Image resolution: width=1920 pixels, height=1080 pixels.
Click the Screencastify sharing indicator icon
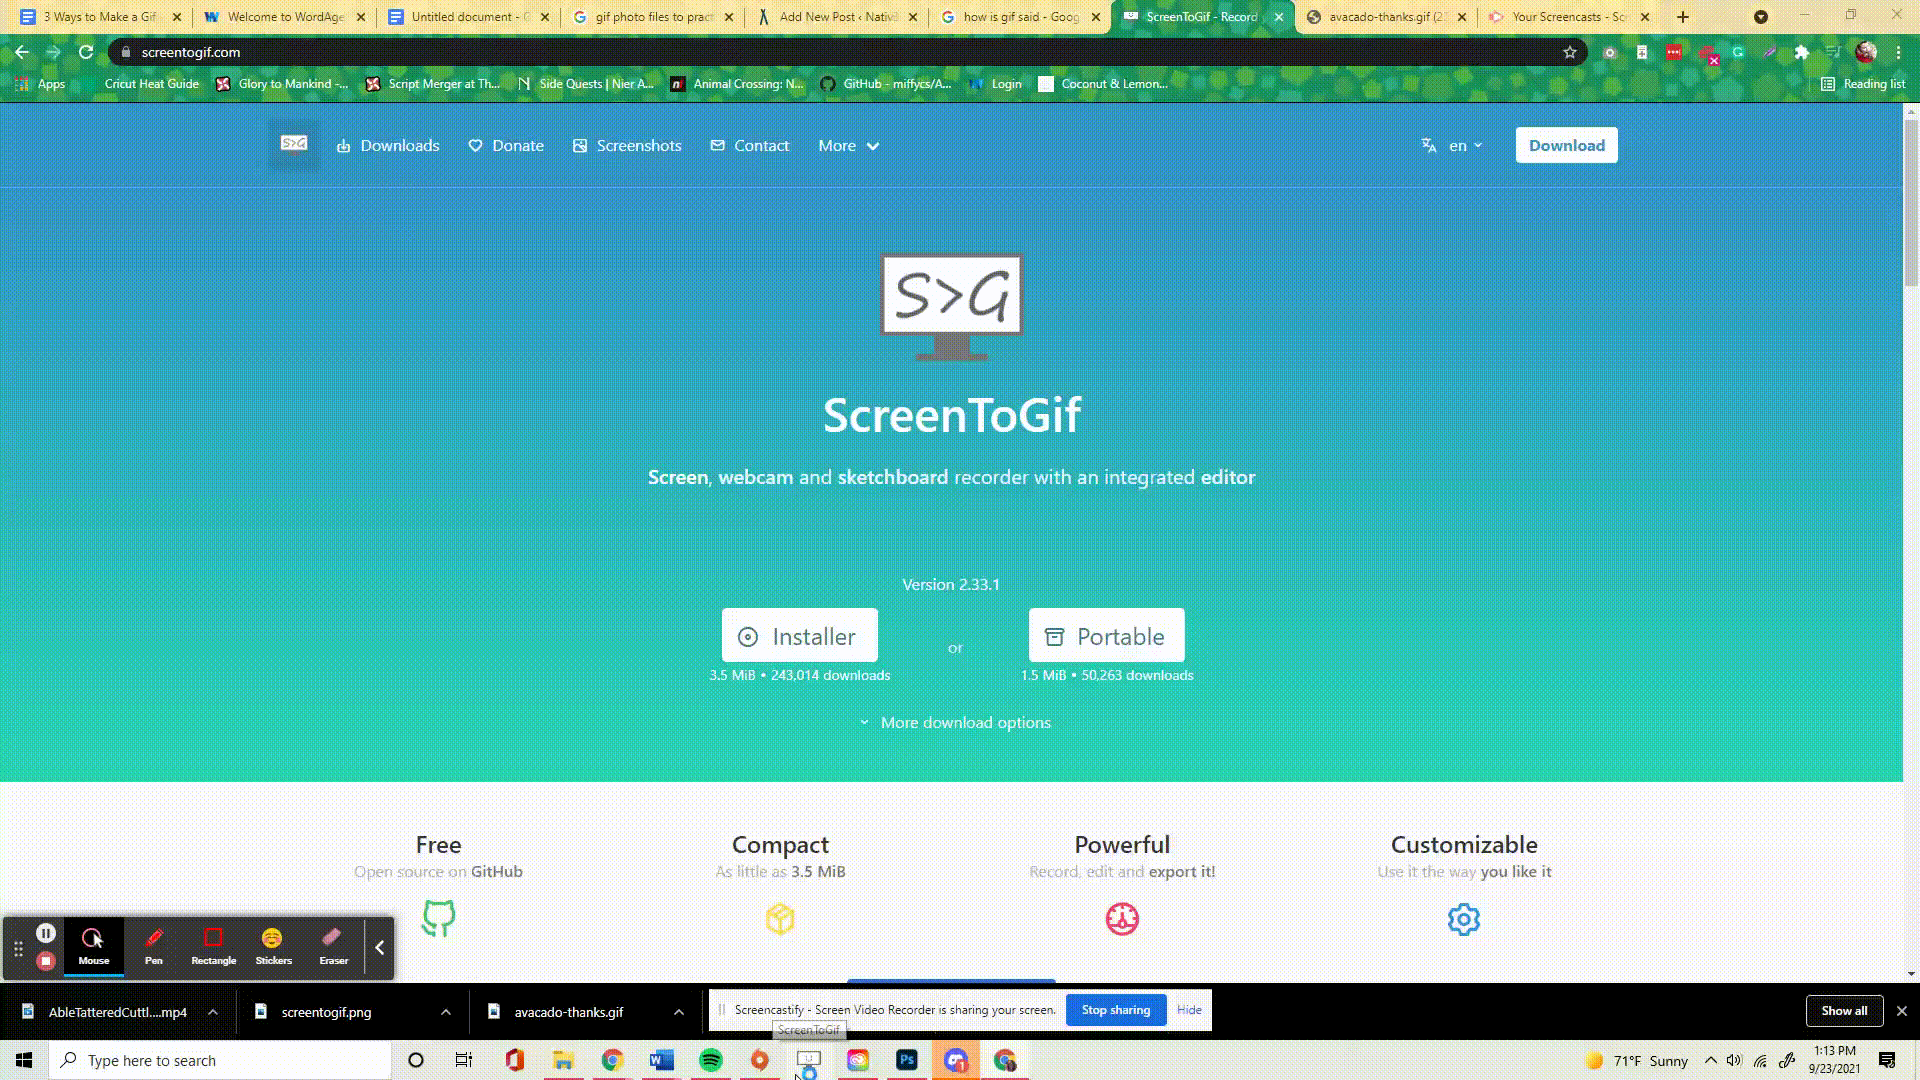click(723, 1009)
